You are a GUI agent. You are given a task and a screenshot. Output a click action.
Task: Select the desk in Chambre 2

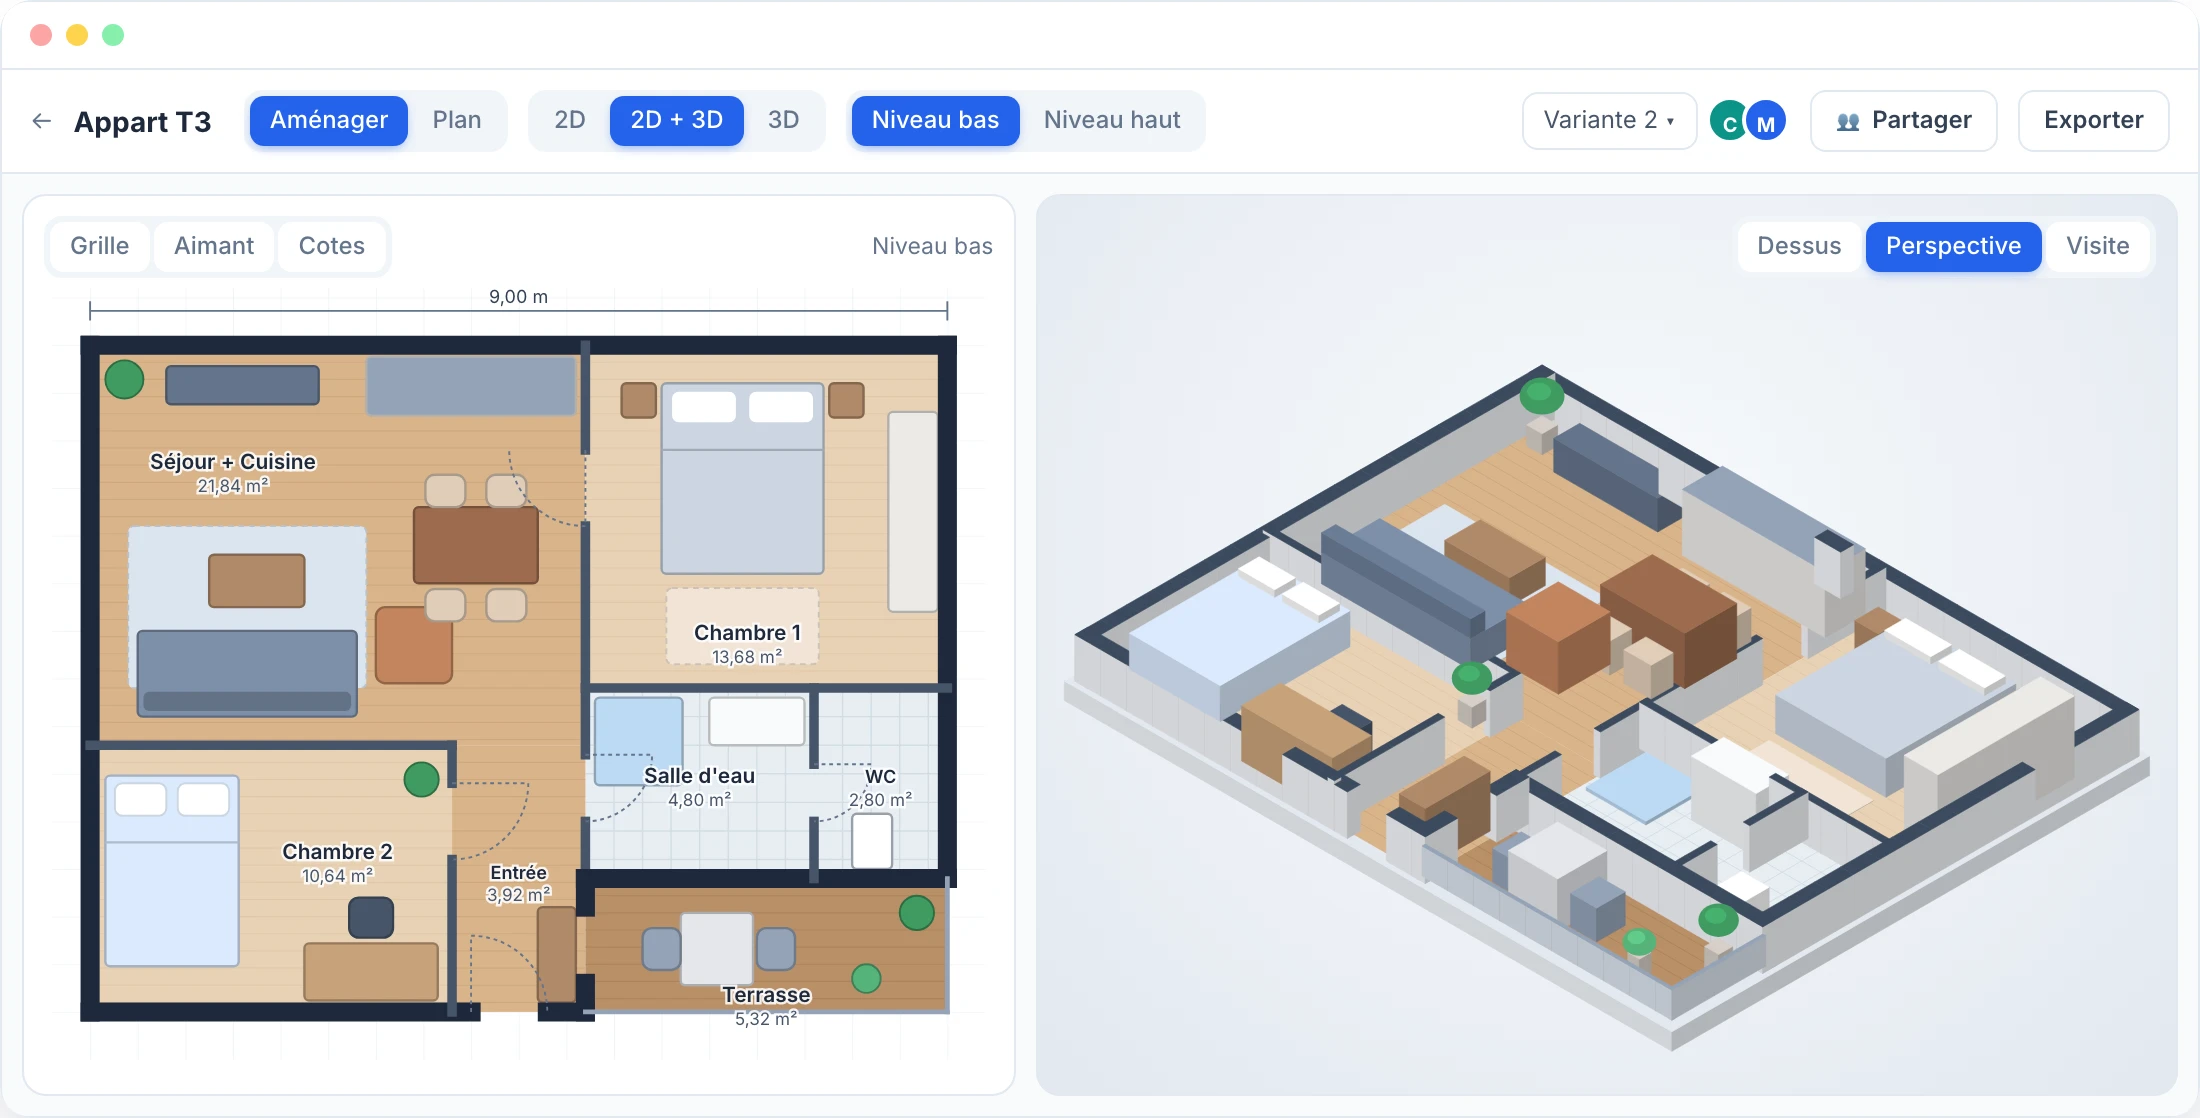[371, 971]
